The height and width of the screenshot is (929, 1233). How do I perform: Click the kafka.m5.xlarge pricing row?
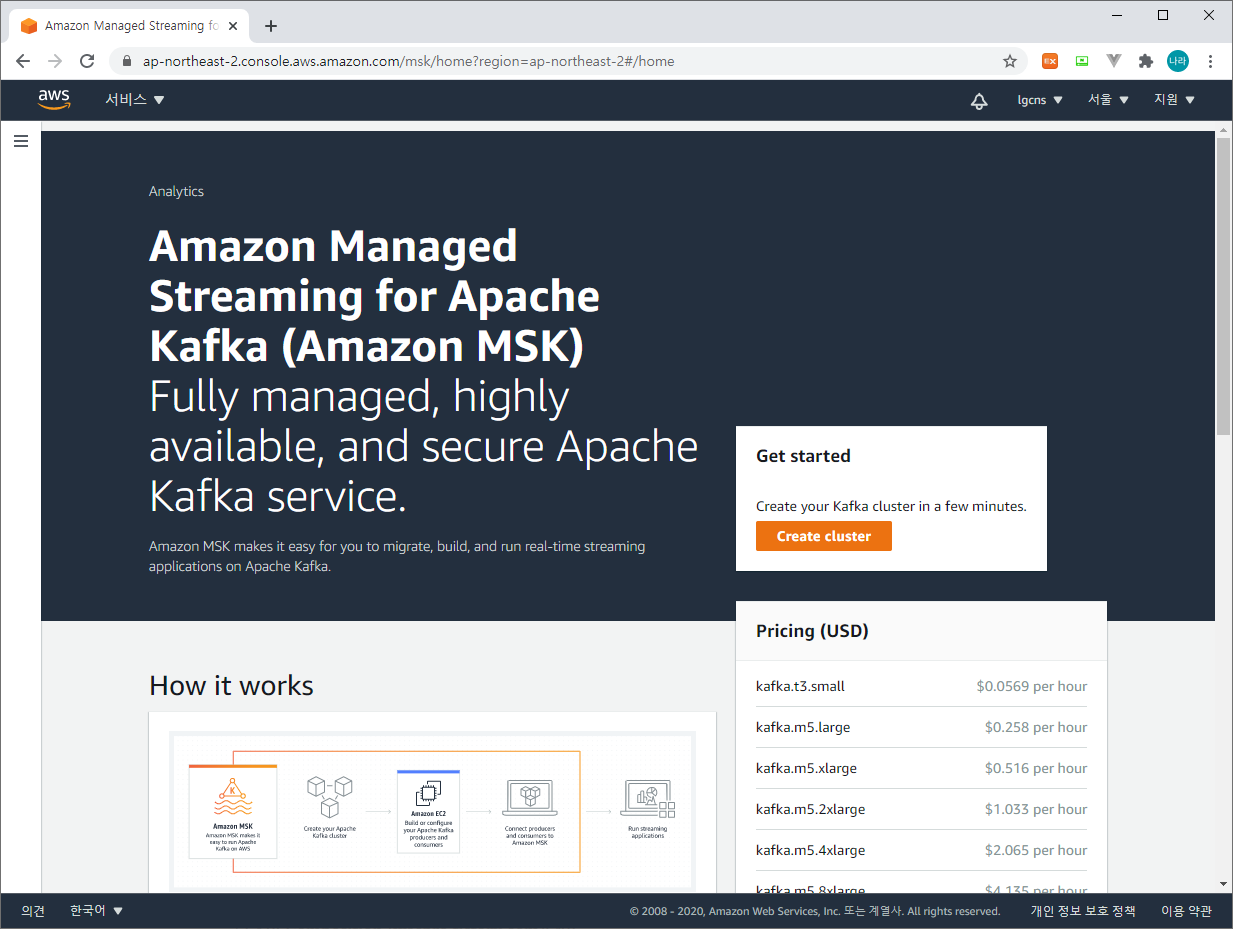[x=921, y=768]
